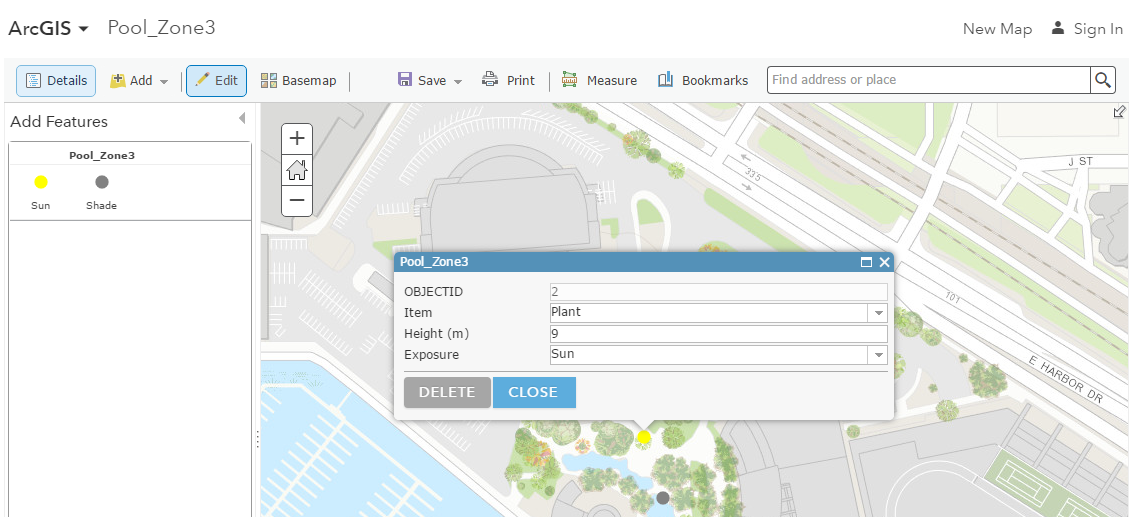Click the search magnifier icon

tap(1103, 81)
